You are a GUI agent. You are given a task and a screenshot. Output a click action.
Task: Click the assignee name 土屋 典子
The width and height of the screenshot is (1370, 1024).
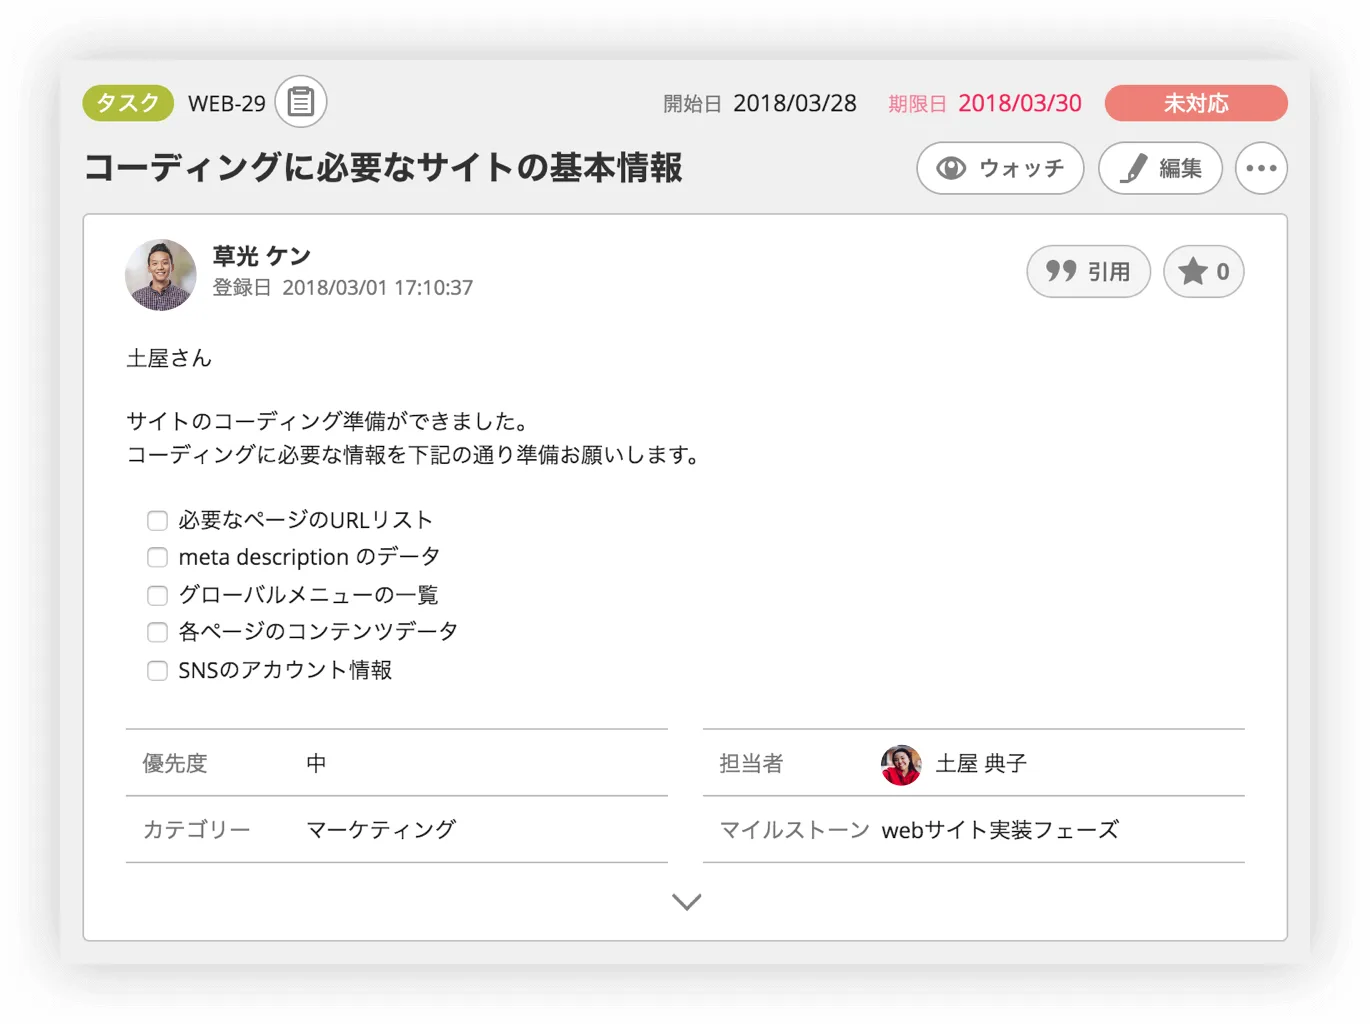pyautogui.click(x=981, y=764)
